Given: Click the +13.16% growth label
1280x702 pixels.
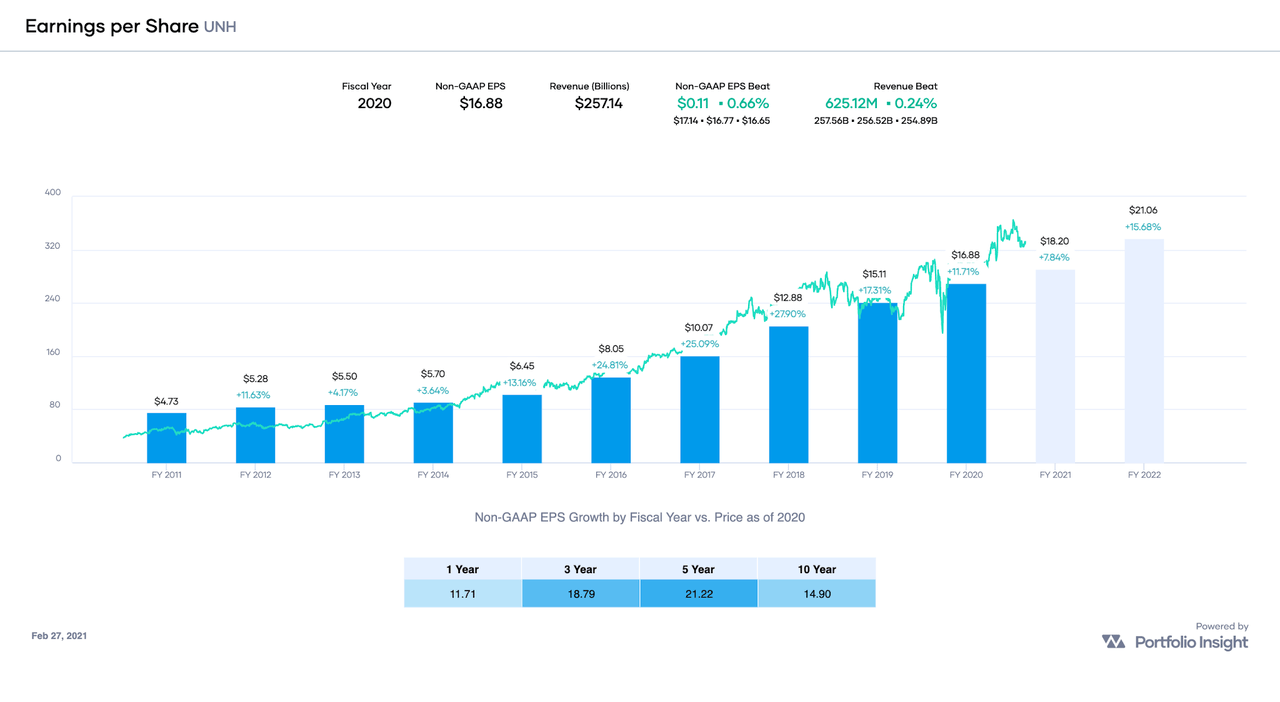Looking at the screenshot, I should pyautogui.click(x=522, y=383).
